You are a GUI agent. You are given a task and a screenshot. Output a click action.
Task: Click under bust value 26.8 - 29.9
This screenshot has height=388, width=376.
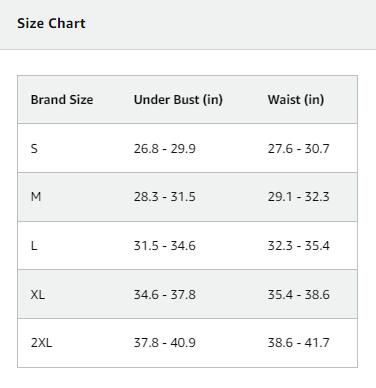point(165,148)
